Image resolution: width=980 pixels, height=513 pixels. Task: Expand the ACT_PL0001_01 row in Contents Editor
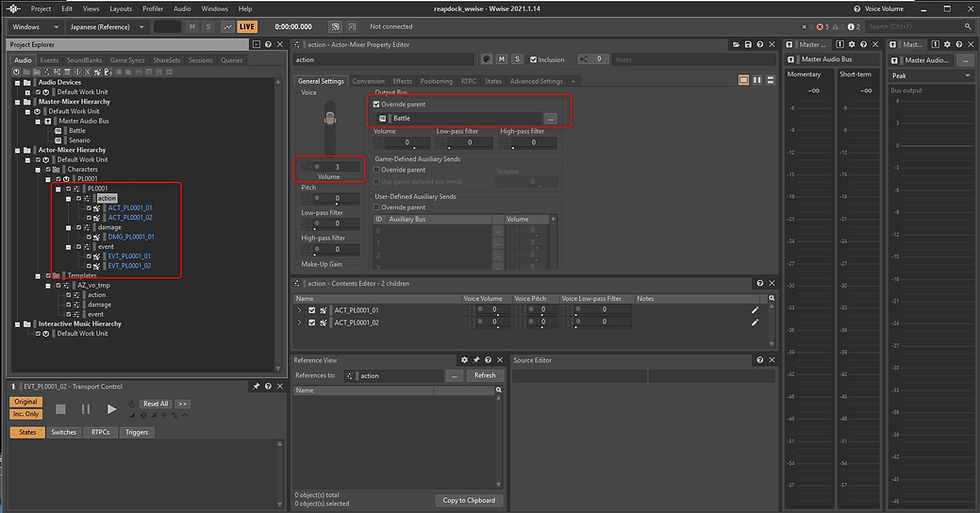[299, 311]
